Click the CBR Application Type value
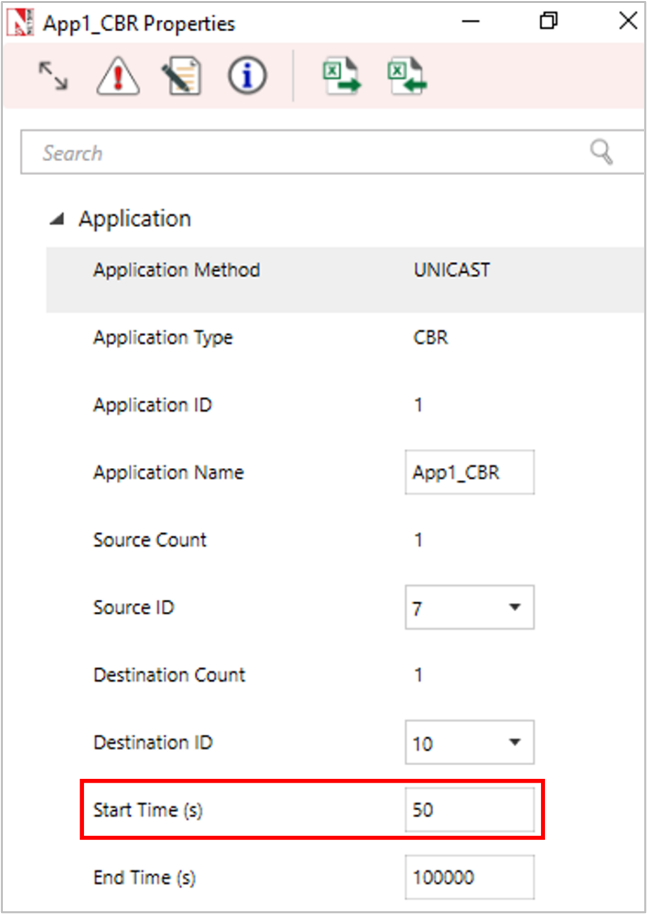 click(431, 338)
